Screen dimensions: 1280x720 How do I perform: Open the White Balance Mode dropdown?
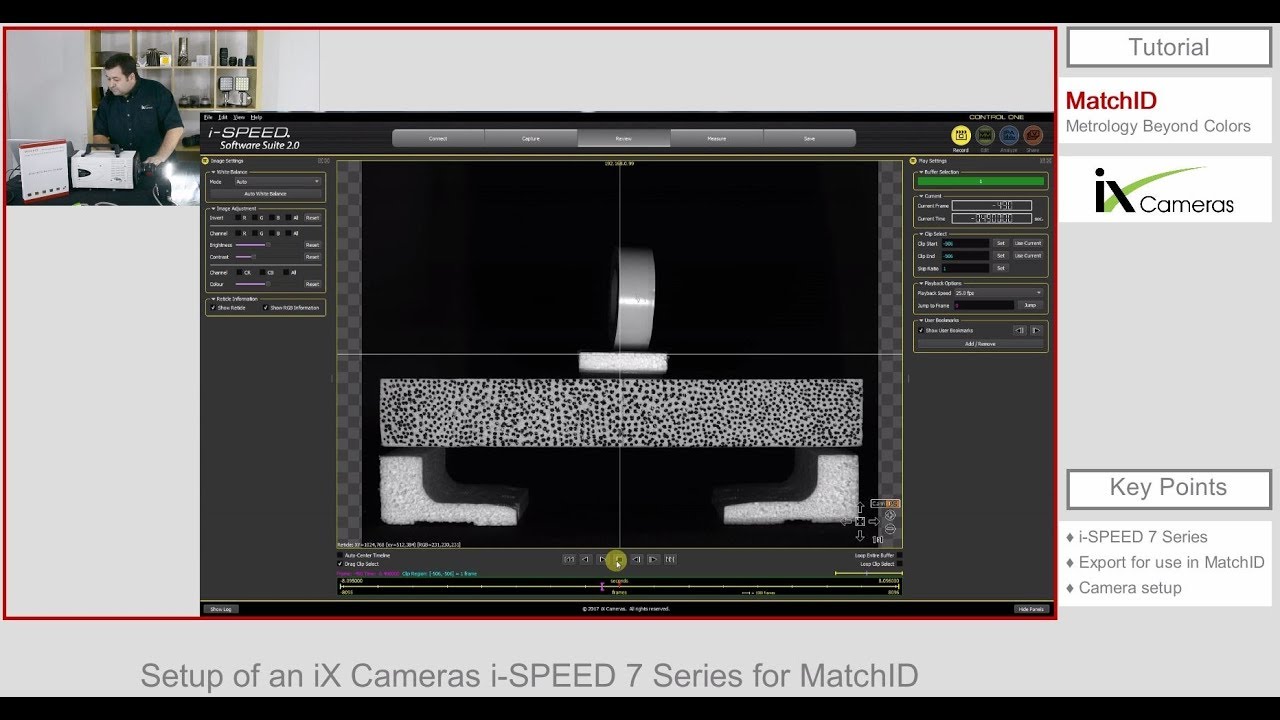277,182
